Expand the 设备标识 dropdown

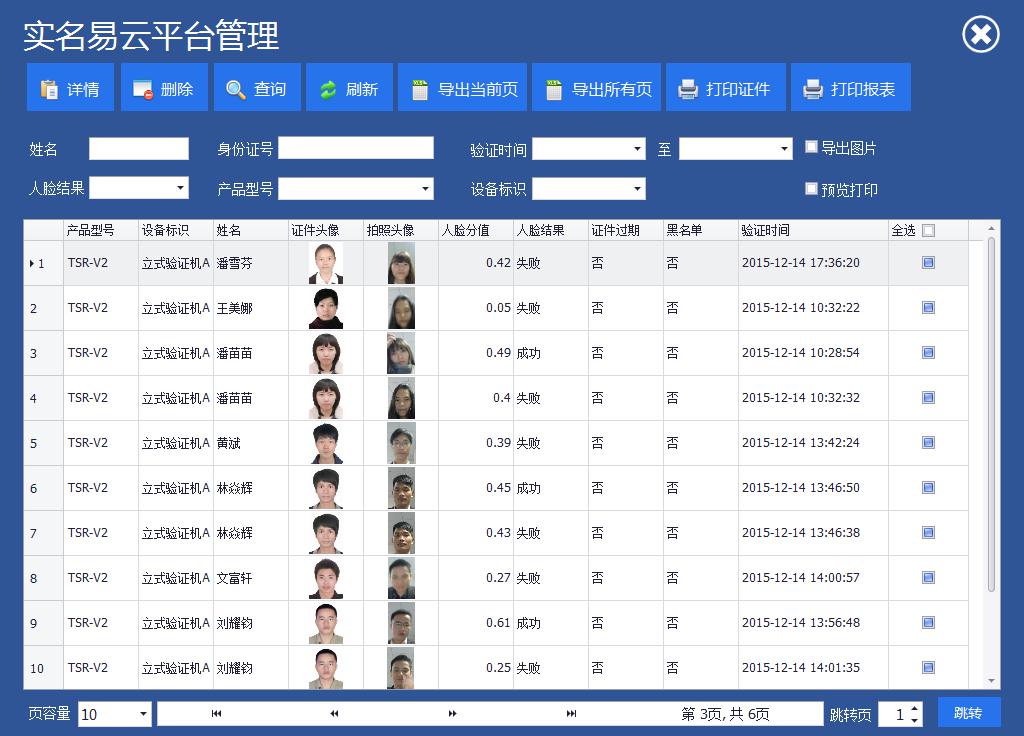[637, 189]
